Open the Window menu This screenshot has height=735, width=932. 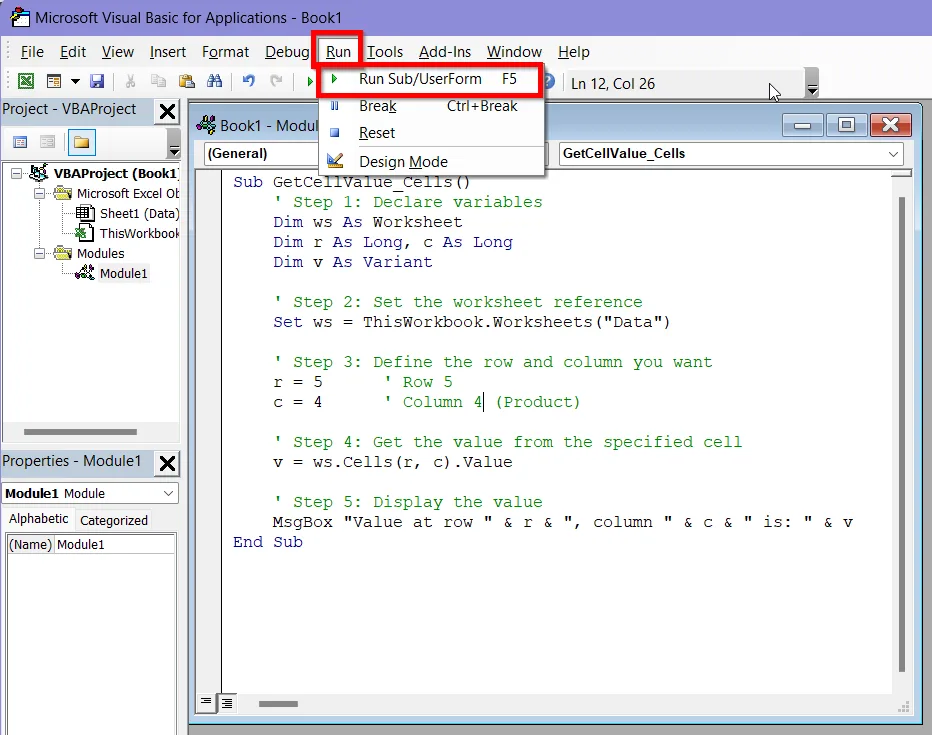514,52
